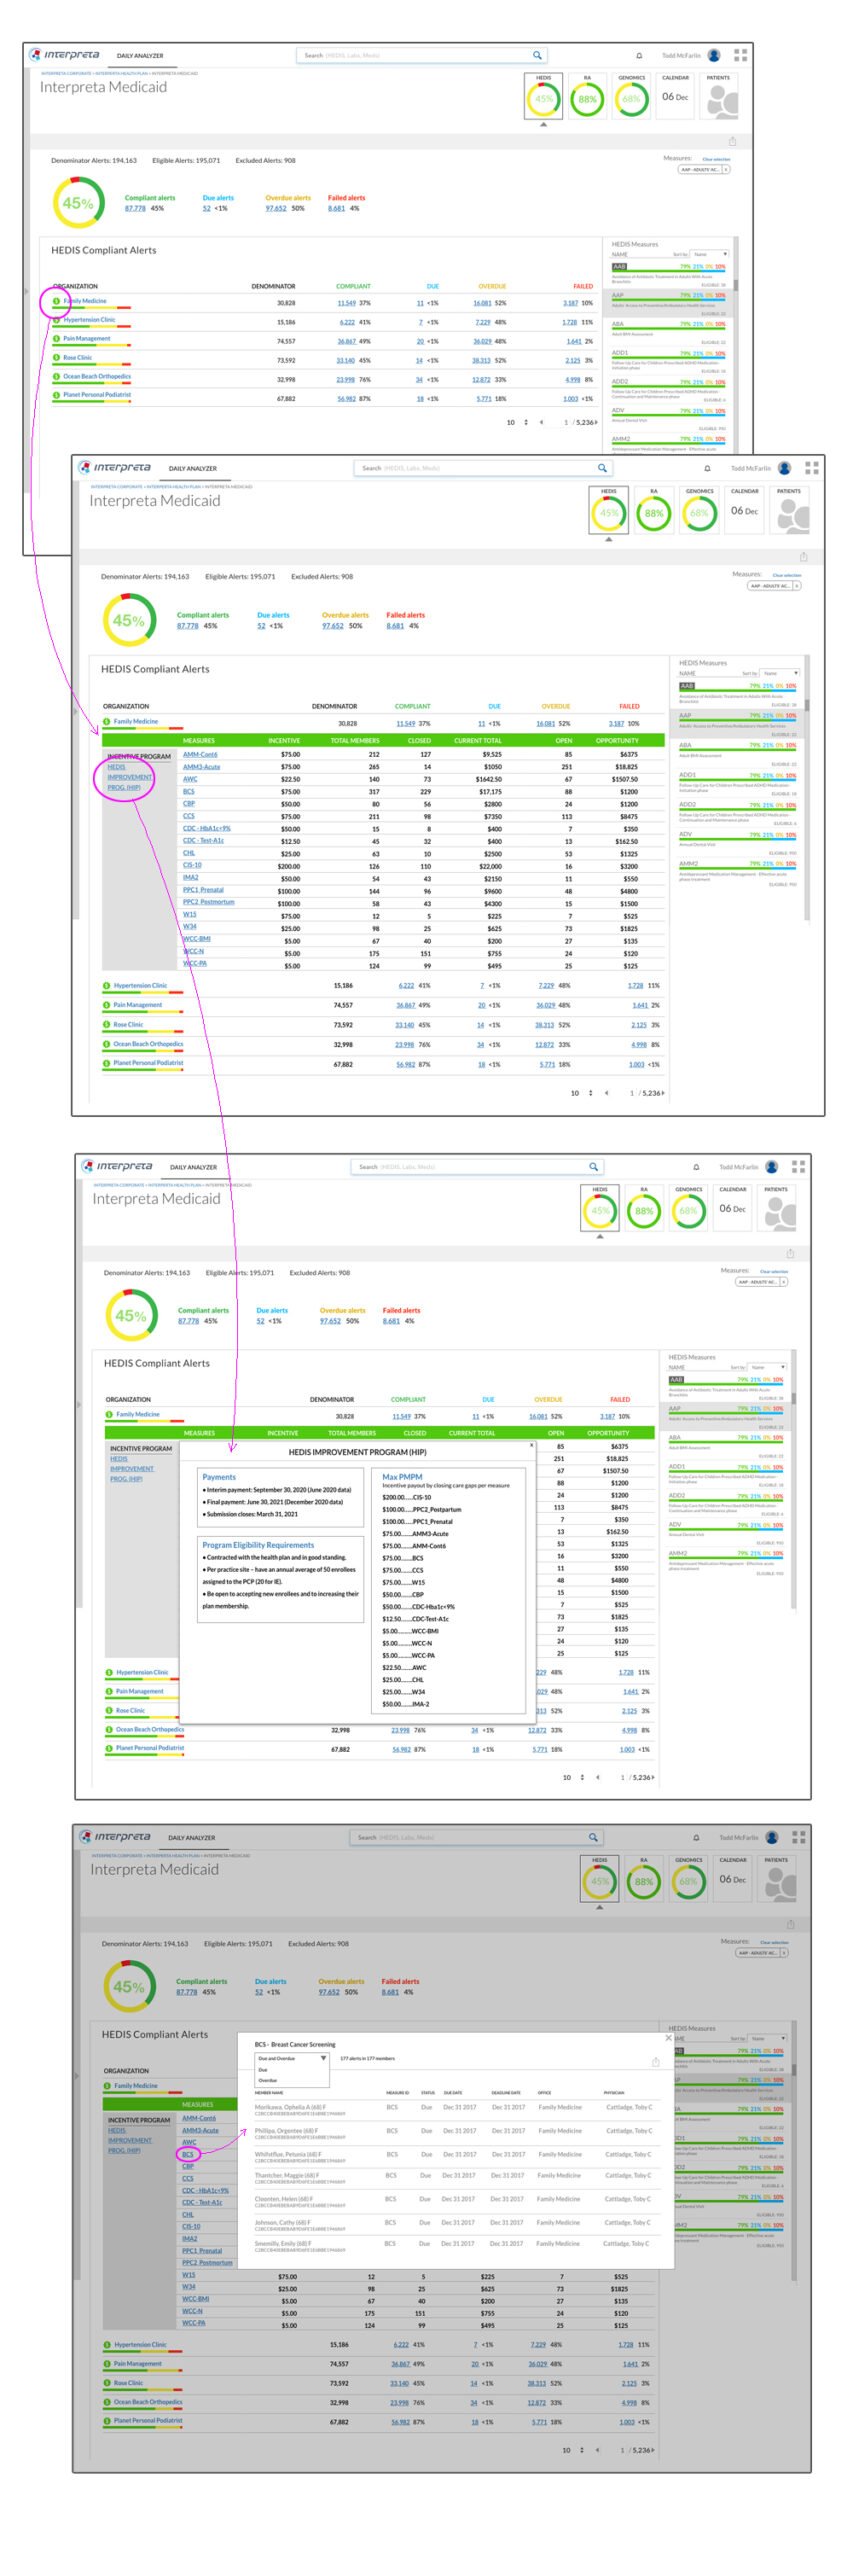Close the BCS Breast Cancer Screening dialog

[669, 2037]
